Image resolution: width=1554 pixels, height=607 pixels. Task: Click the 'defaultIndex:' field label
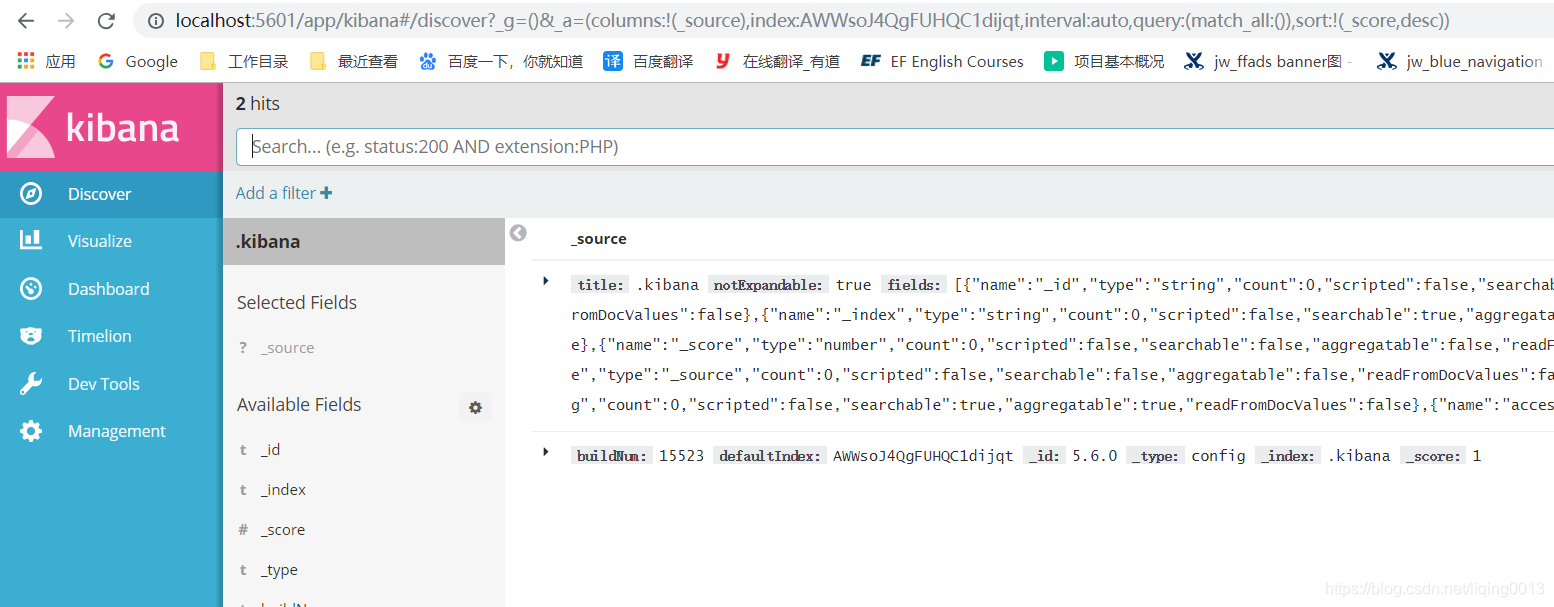click(x=769, y=456)
